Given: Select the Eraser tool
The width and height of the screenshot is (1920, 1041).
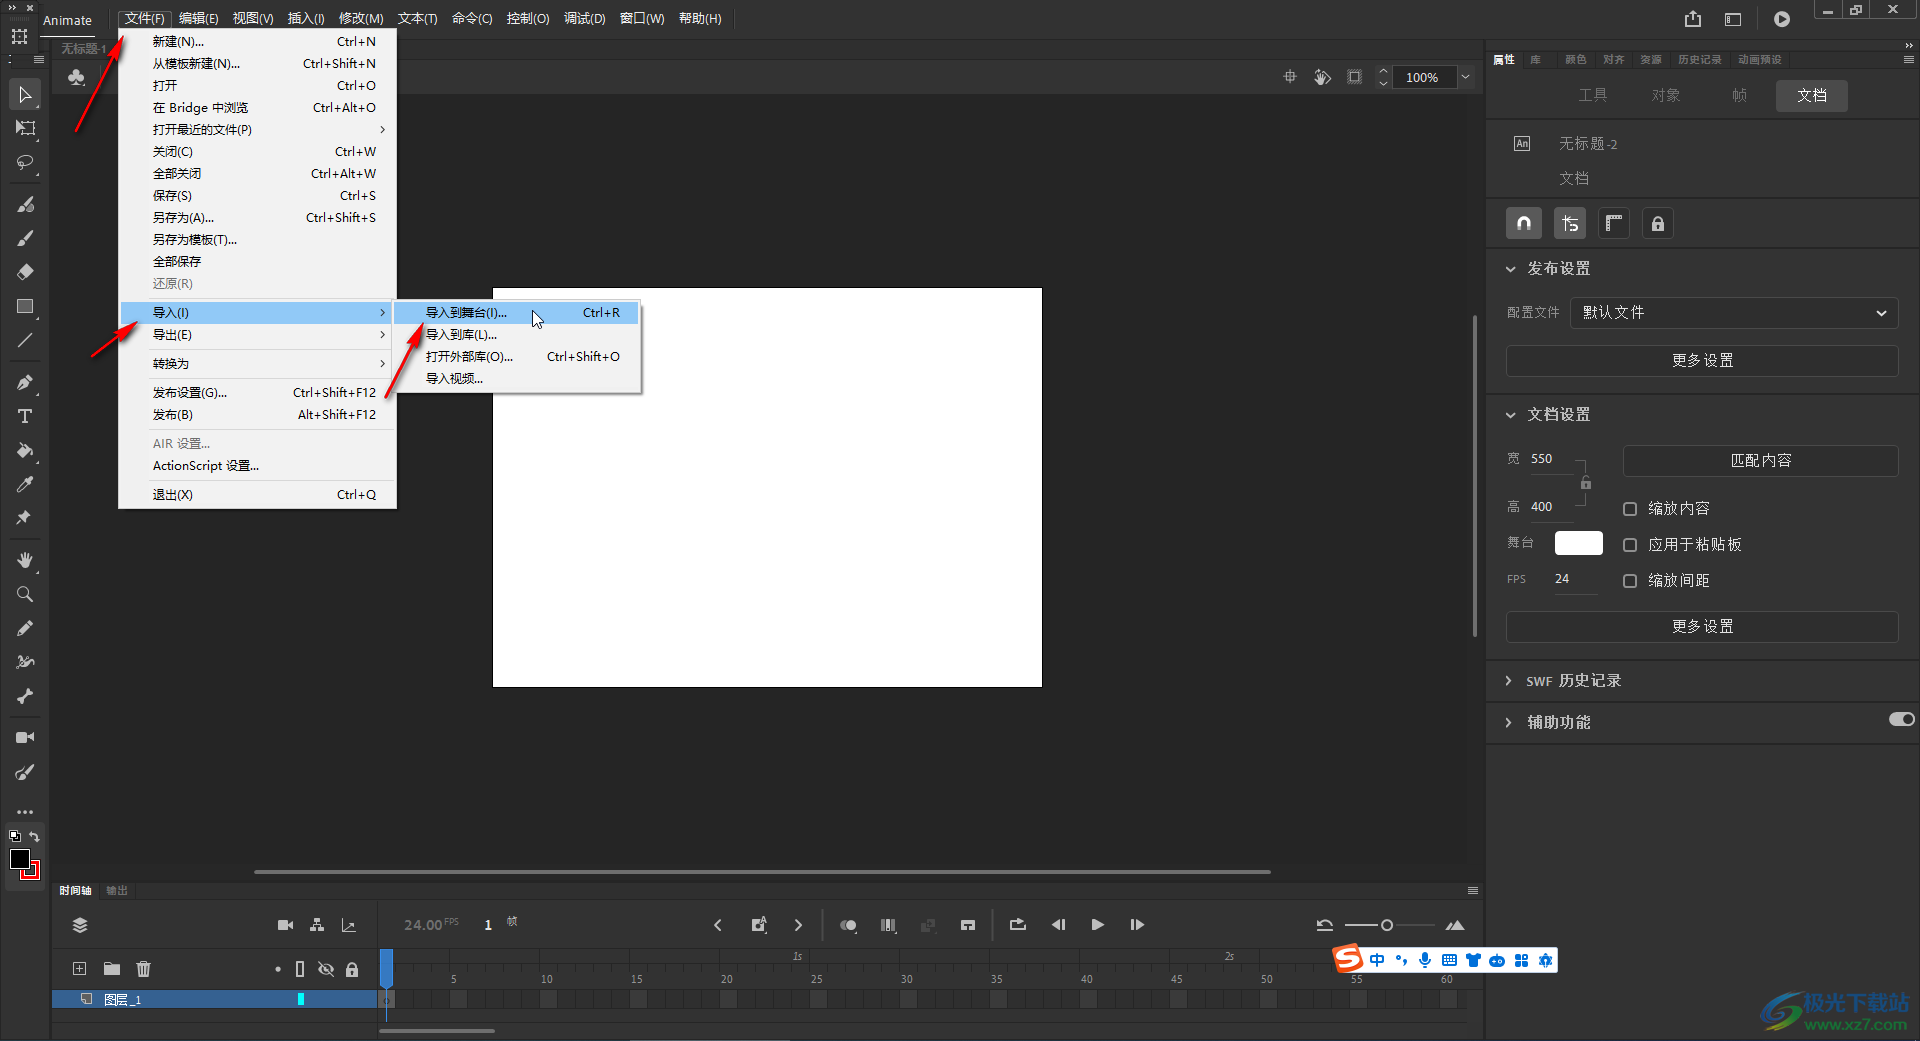Looking at the screenshot, I should click(25, 272).
